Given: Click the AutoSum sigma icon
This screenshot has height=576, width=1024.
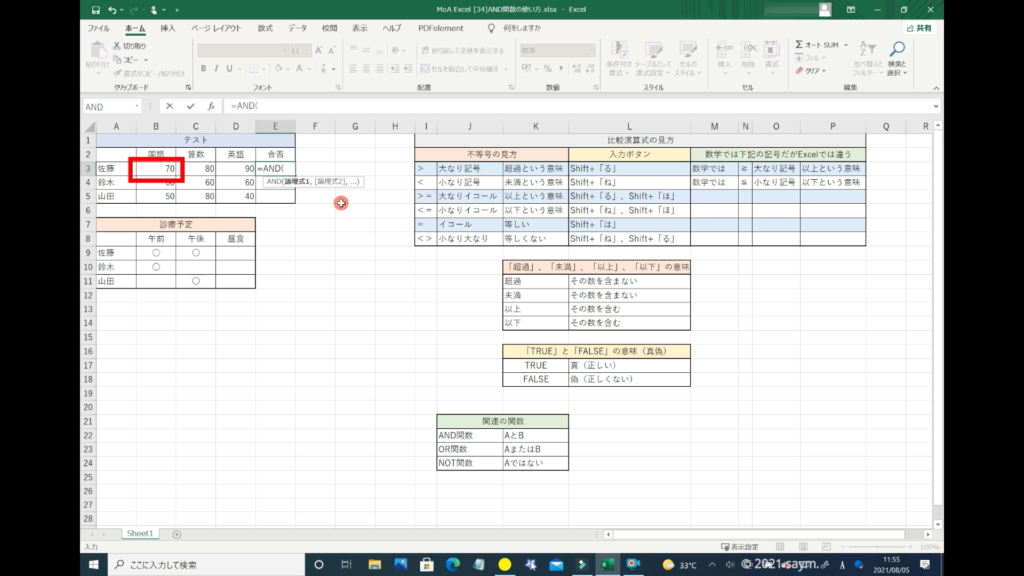Looking at the screenshot, I should [x=800, y=45].
